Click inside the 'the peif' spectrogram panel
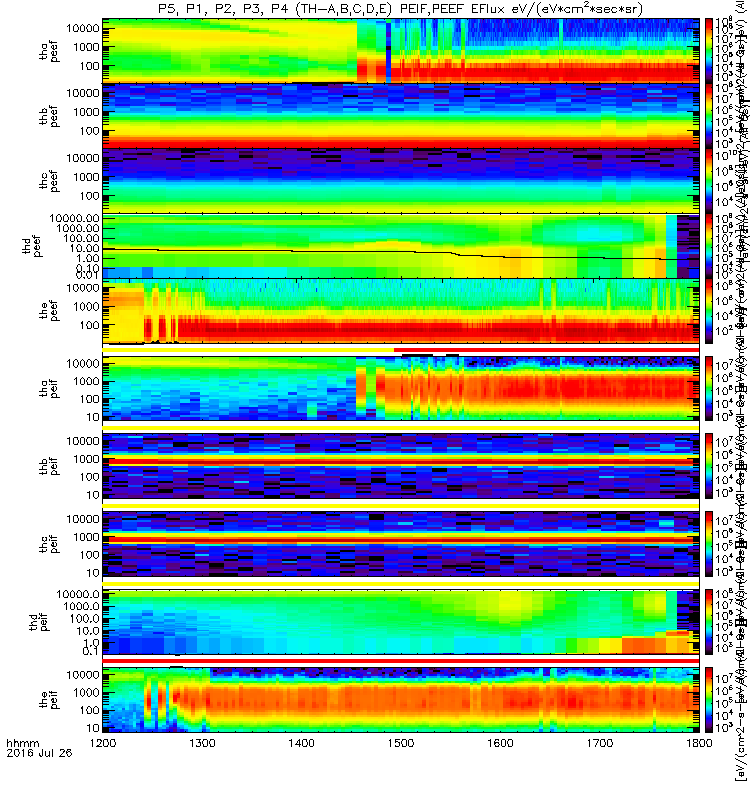This screenshot has width=750, height=800. [401, 699]
